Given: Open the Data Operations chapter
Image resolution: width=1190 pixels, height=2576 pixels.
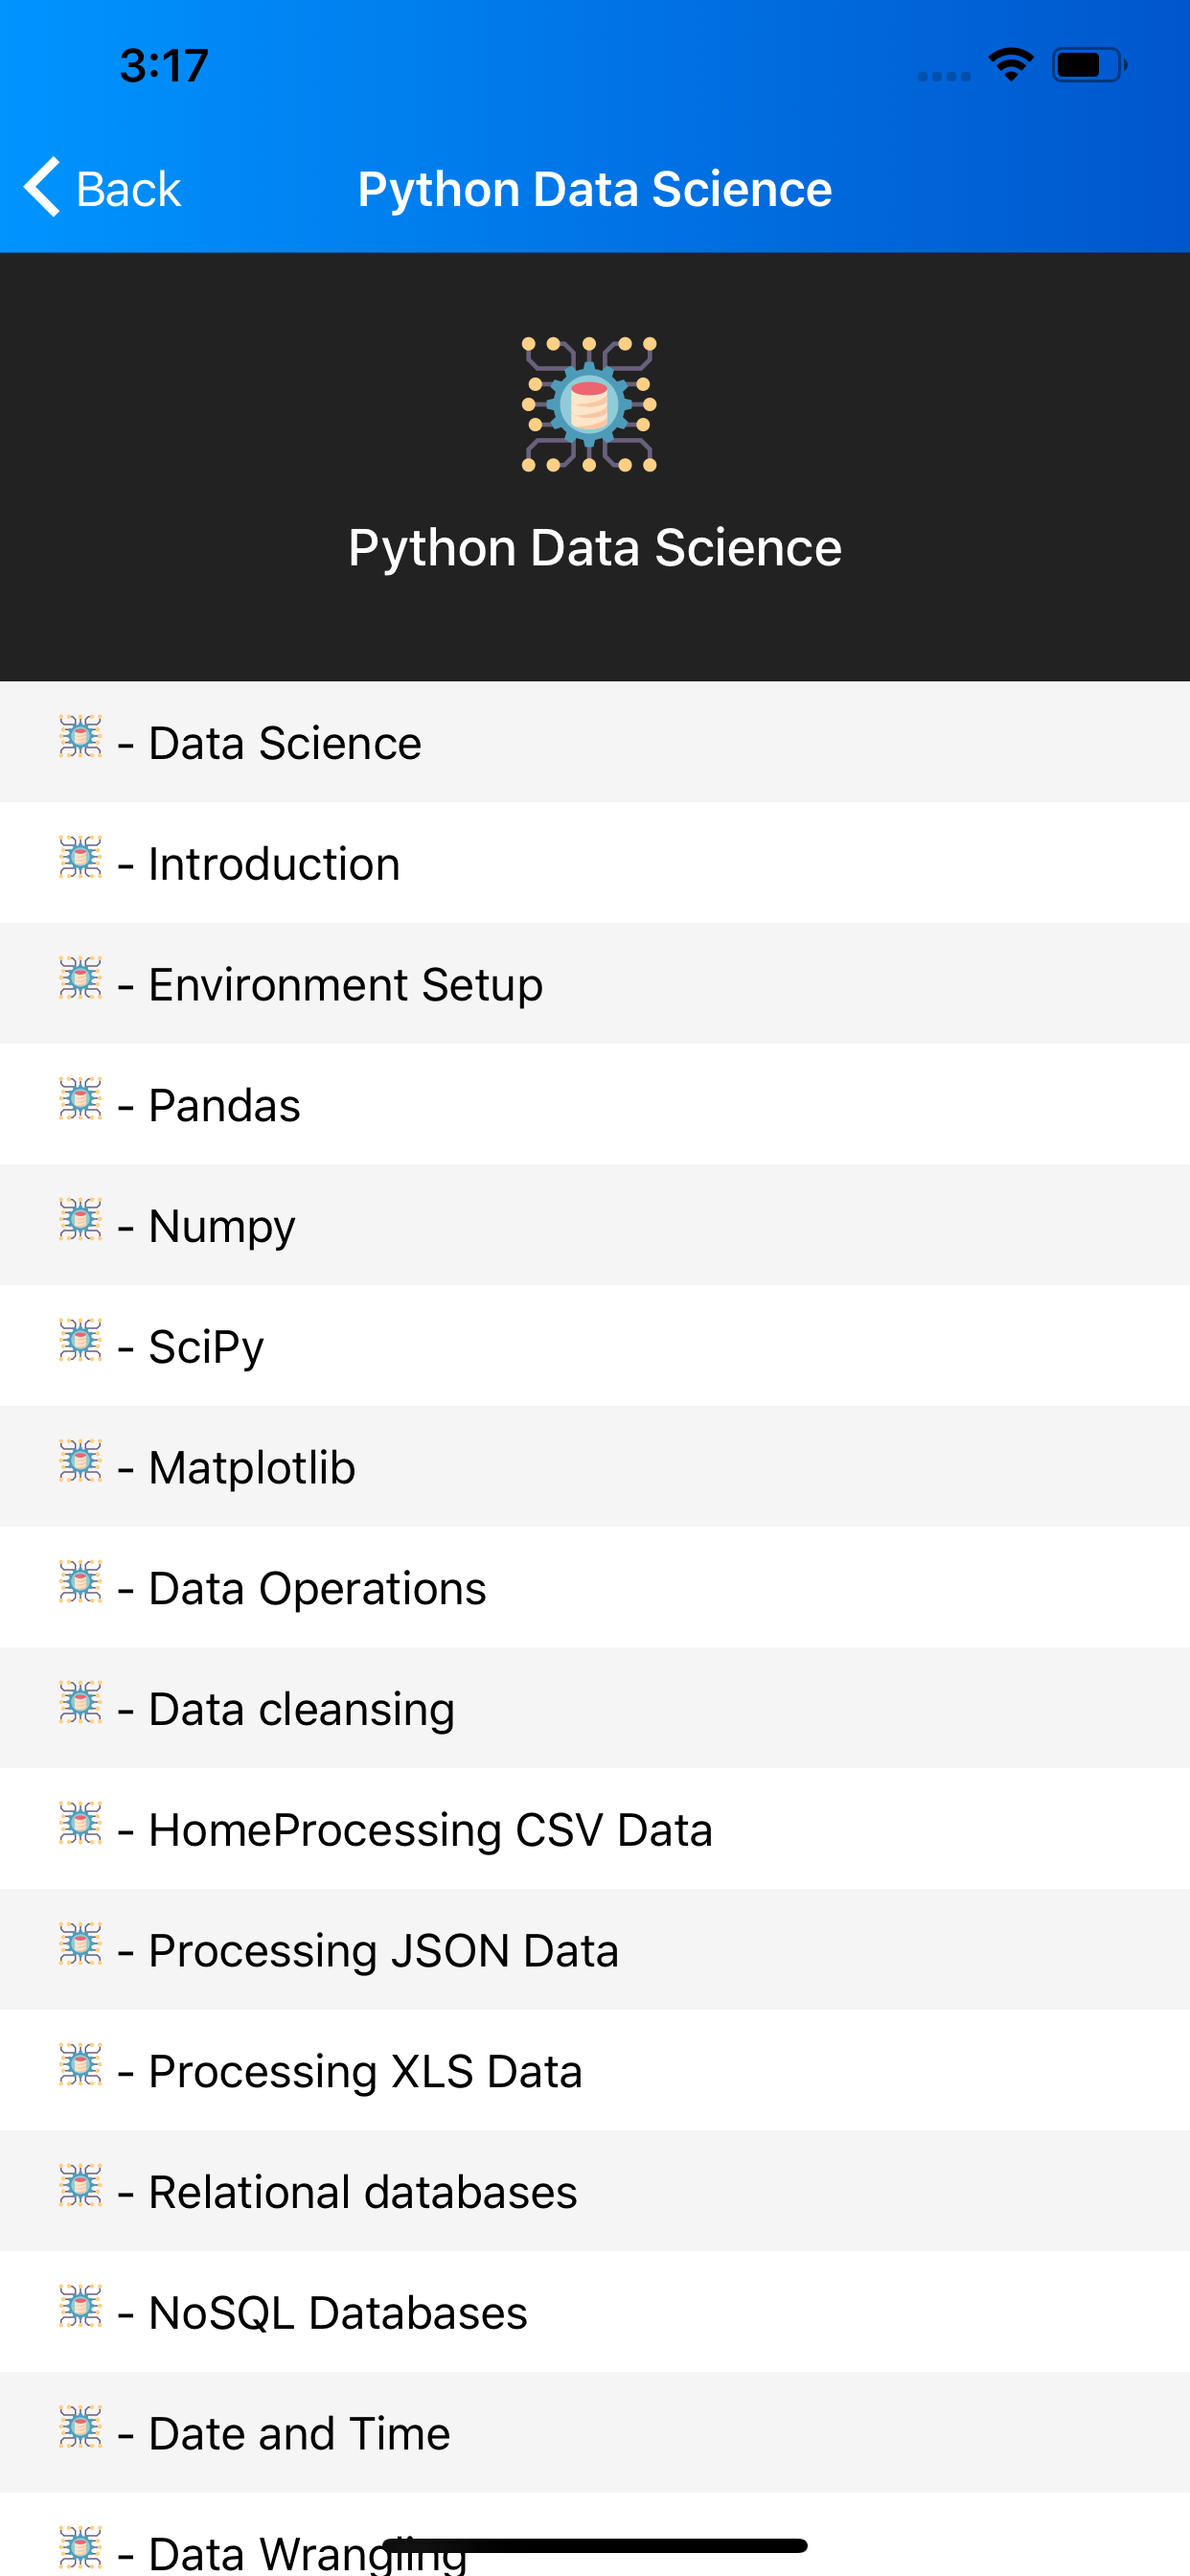Looking at the screenshot, I should (316, 1587).
